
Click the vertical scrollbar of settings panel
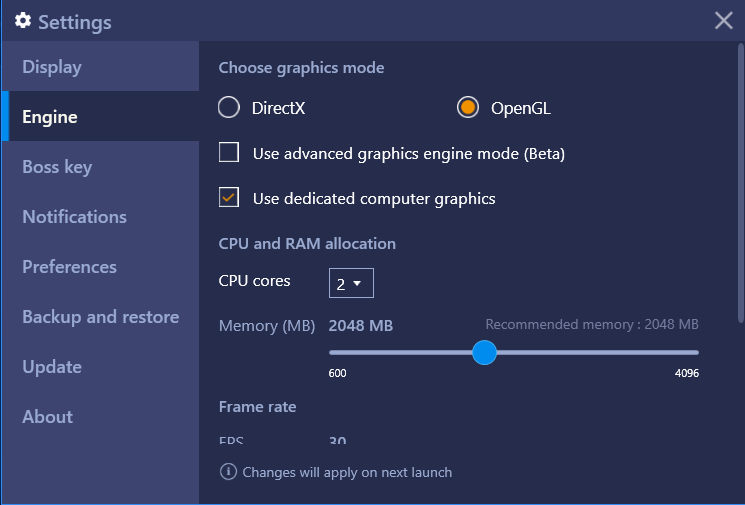(741, 183)
